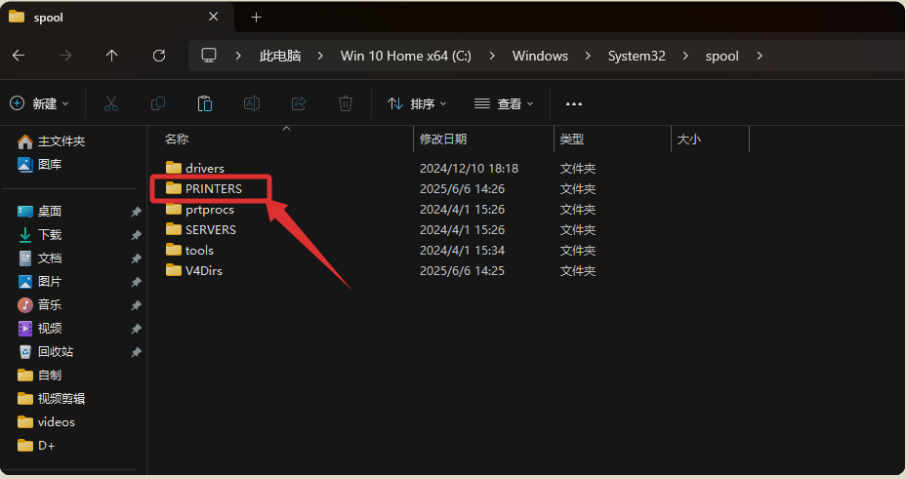Open the 排序 sort dropdown
908x479 pixels.
click(x=417, y=104)
